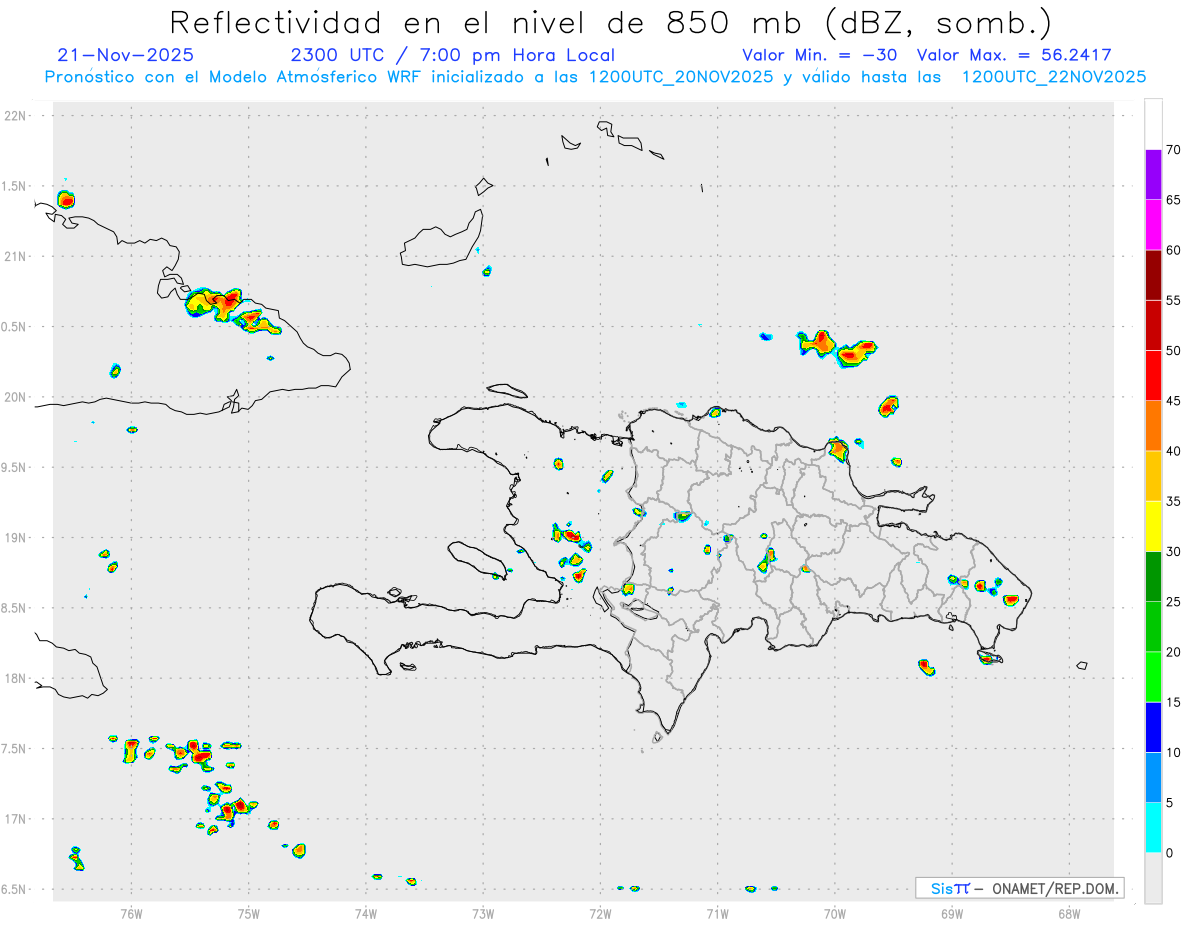Click the magenta 60-65 dBZ colorbar segment
Image resolution: width=1200 pixels, height=927 pixels.
(1153, 225)
